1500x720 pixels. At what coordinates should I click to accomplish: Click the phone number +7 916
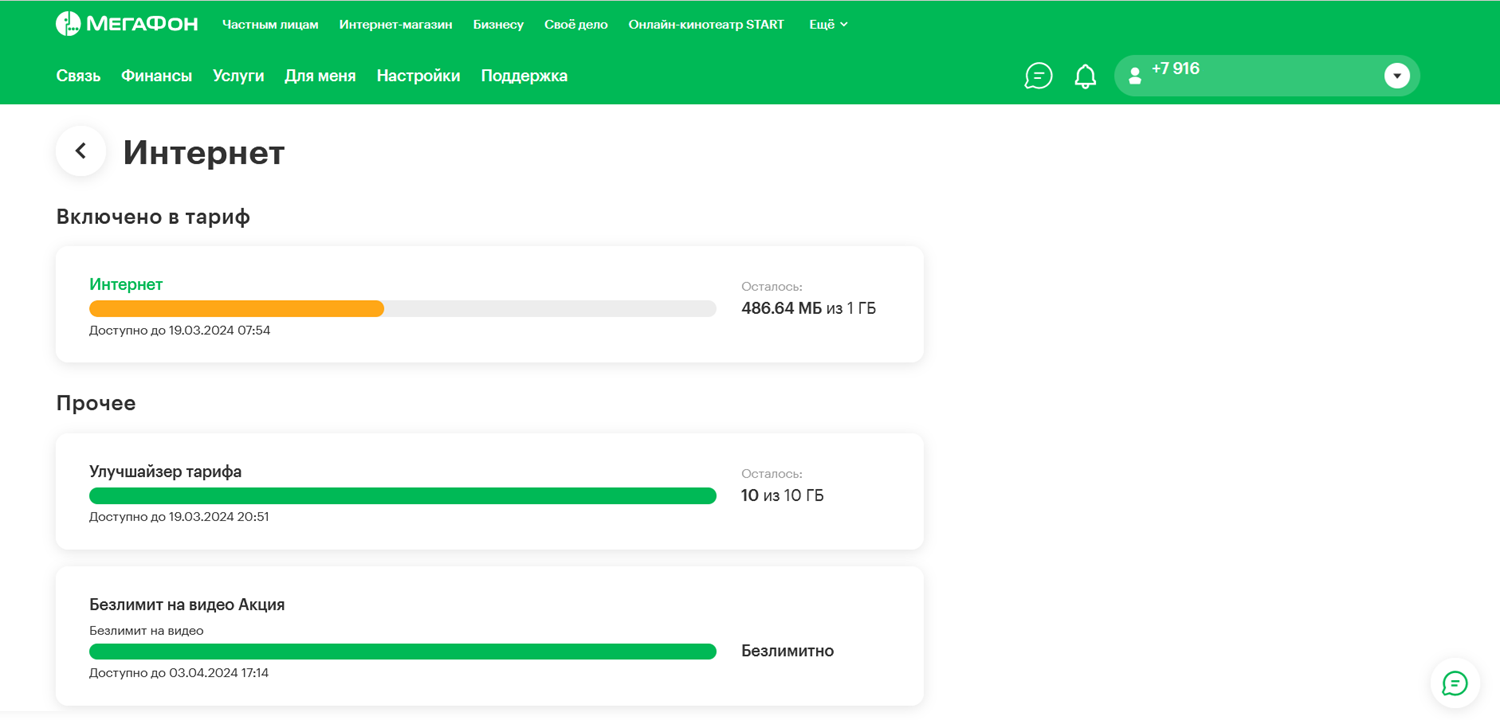point(1175,69)
